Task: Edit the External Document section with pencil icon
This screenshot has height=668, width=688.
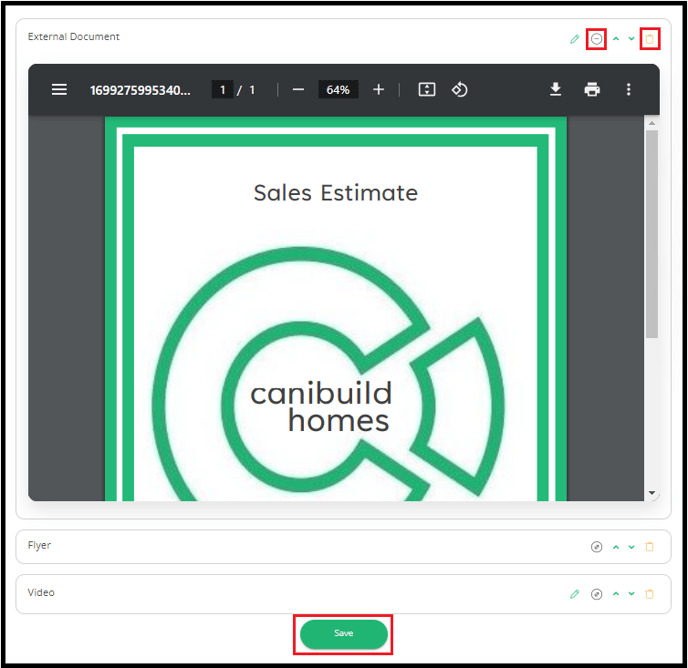Action: pyautogui.click(x=574, y=40)
